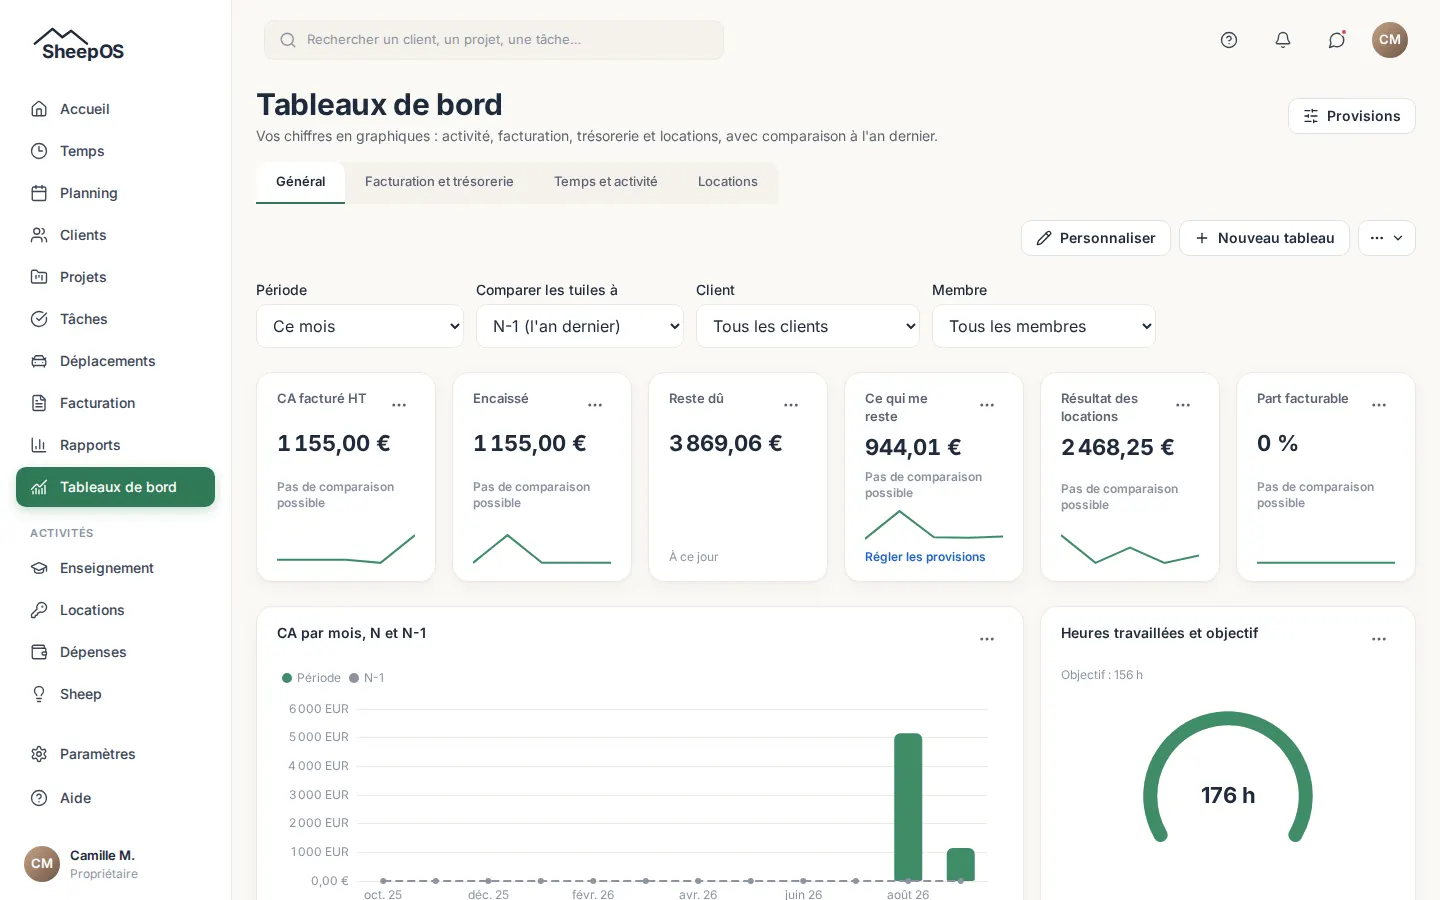Open options for Reste dû tile

tap(791, 405)
